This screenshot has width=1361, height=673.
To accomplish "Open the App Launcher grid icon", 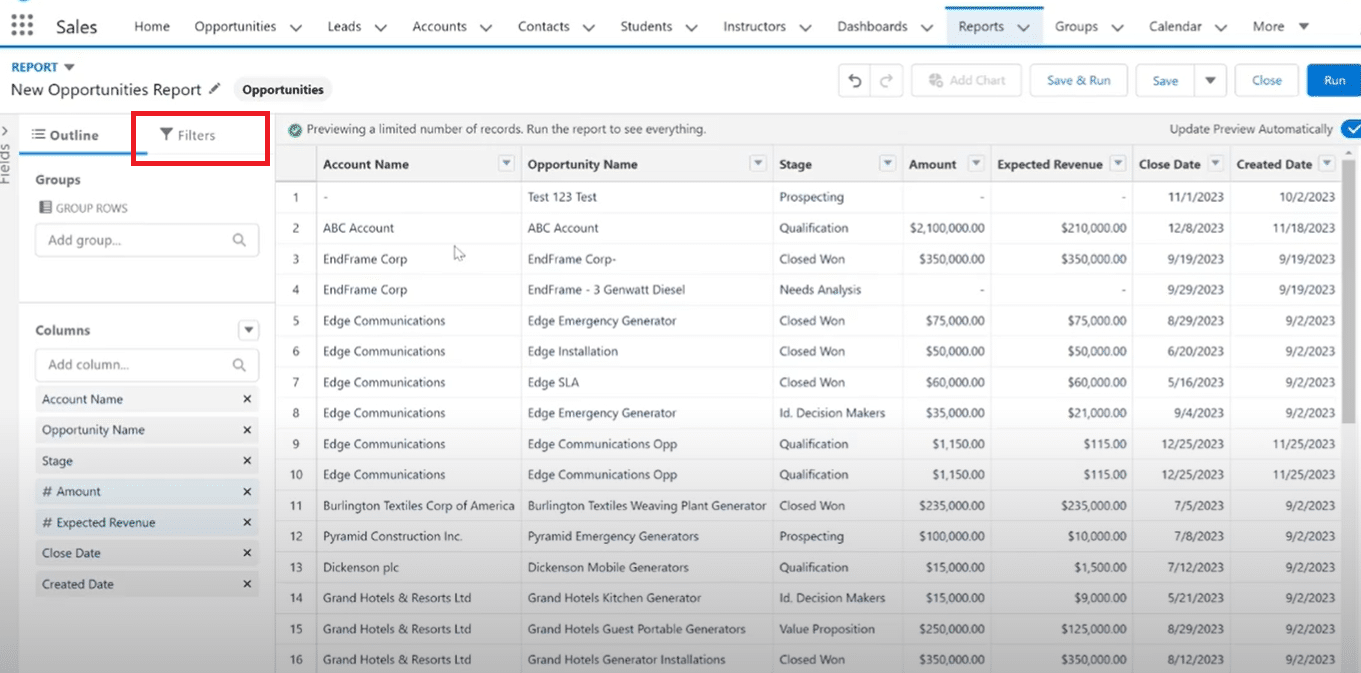I will tap(22, 25).
